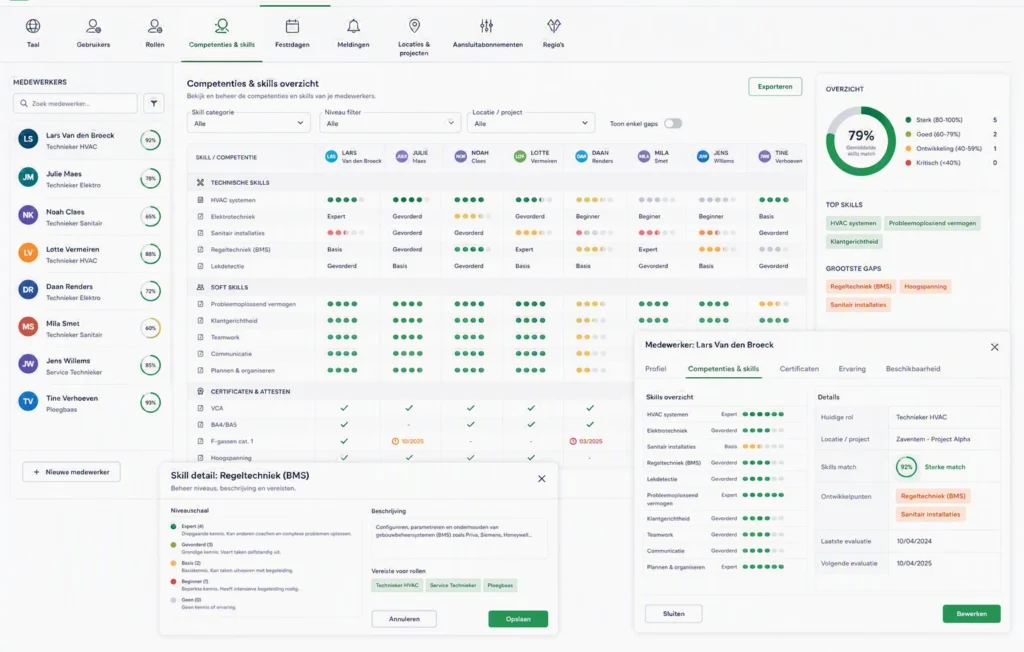Open the Beschikbaarheid tab
The width and height of the screenshot is (1024, 652).
(x=913, y=369)
